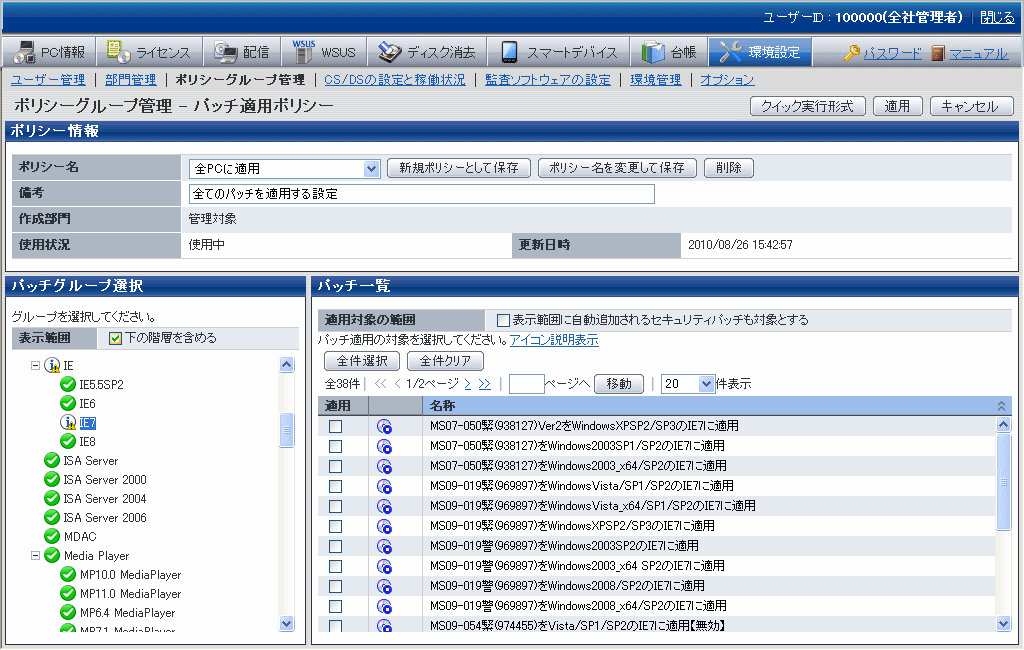Open the ライセンス license icon
Viewport: 1024px width, 650px height.
pyautogui.click(x=119, y=52)
